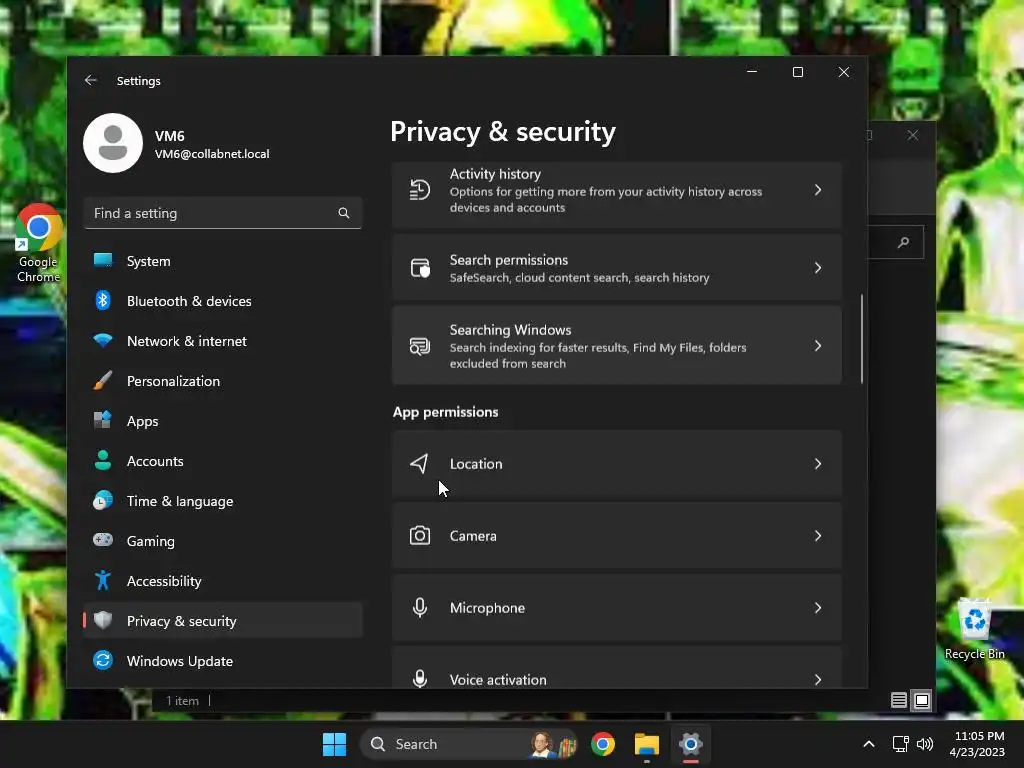Click the taskbar Search box
Image resolution: width=1024 pixels, height=768 pixels.
click(469, 744)
